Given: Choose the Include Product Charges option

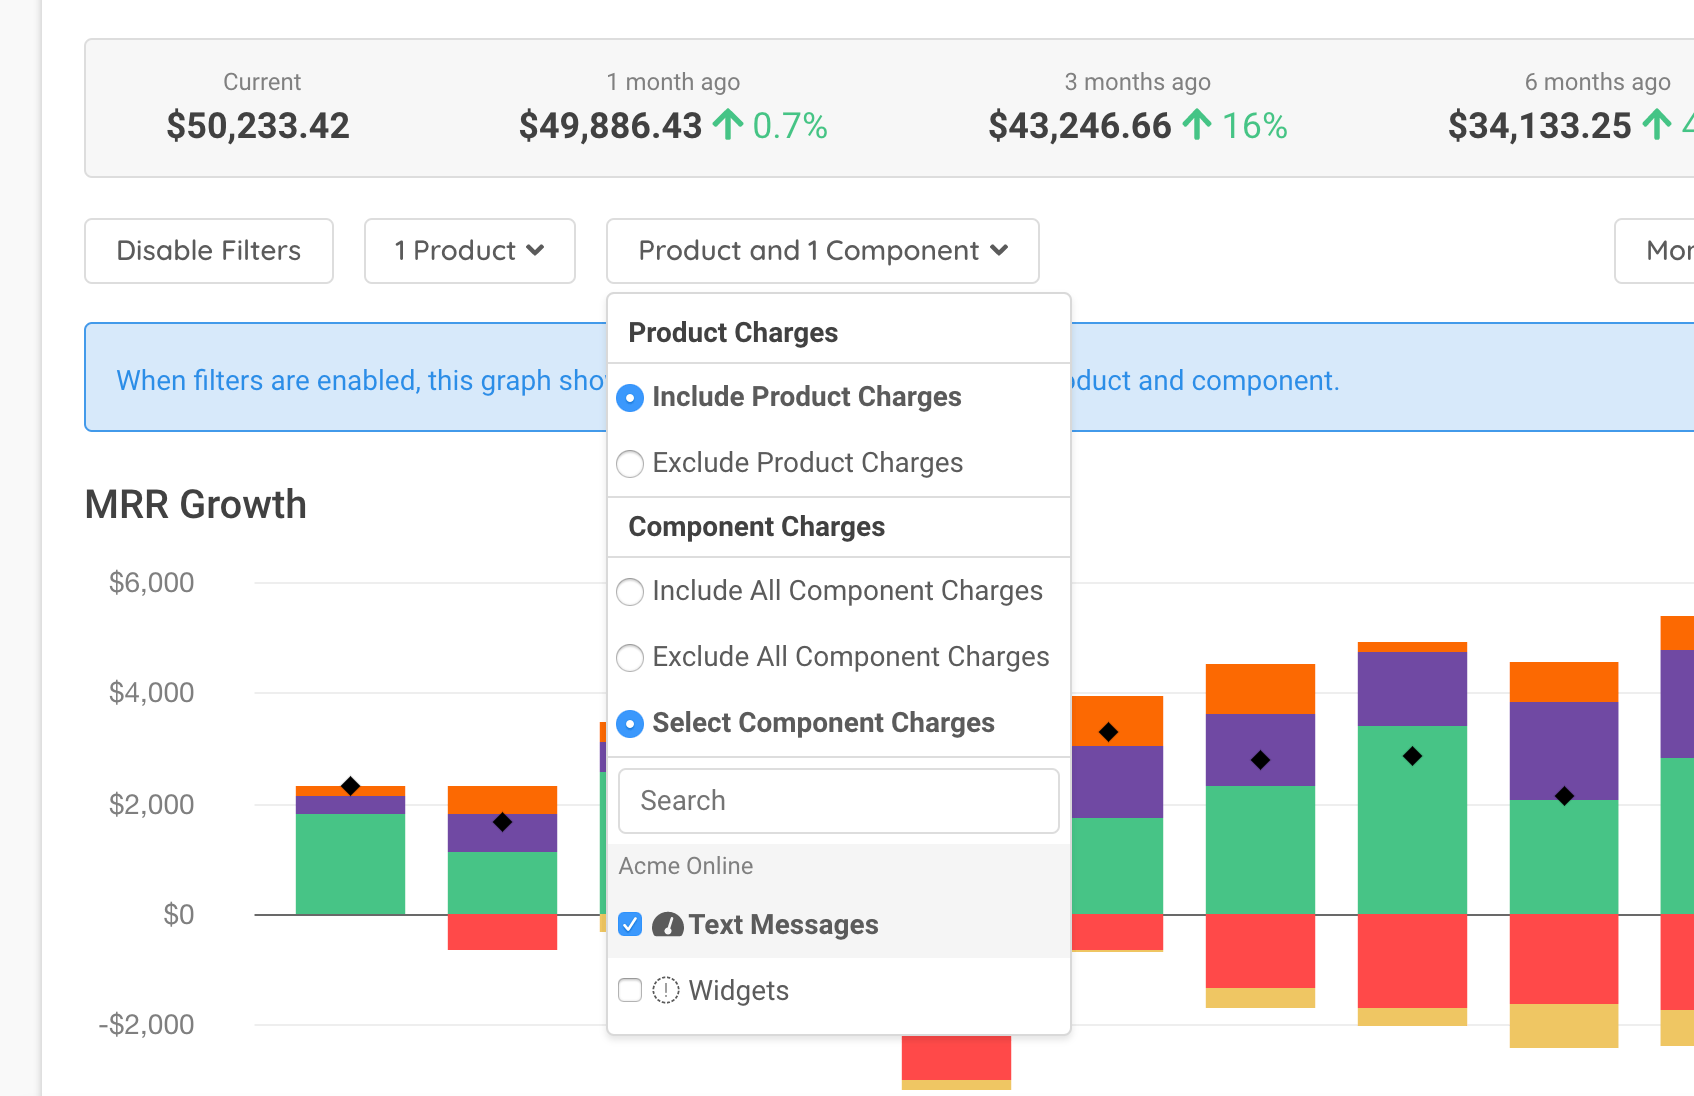Looking at the screenshot, I should tap(630, 398).
